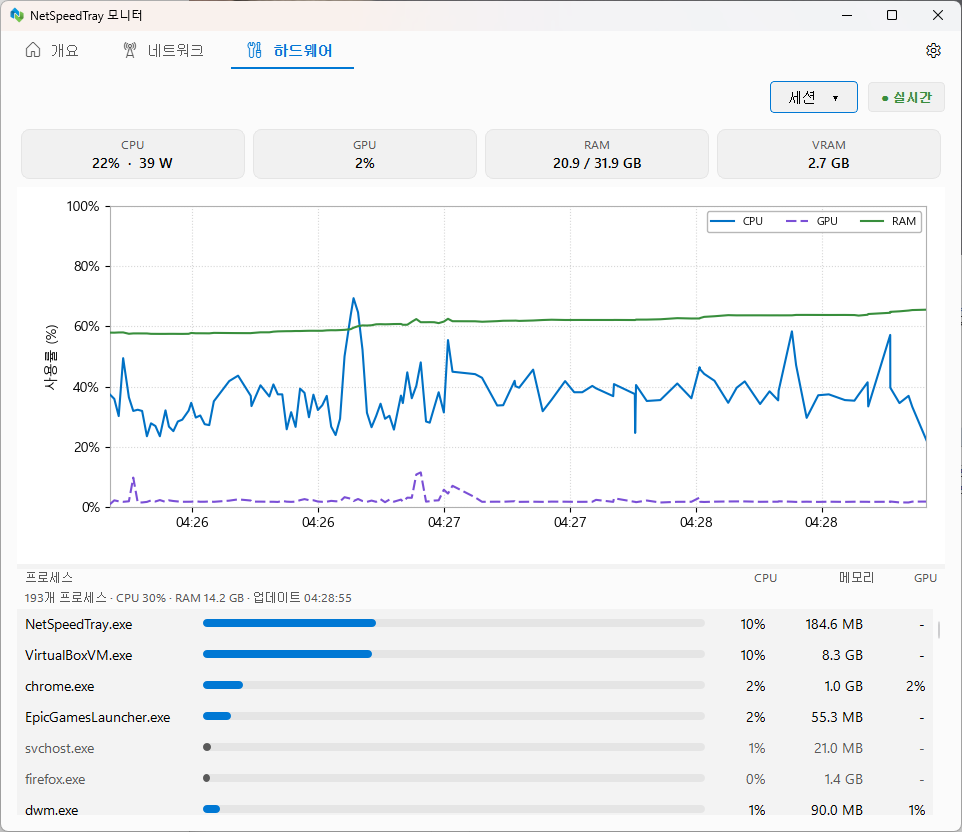Click chrome.exe CPU usage bar
962x832 pixels.
453,685
